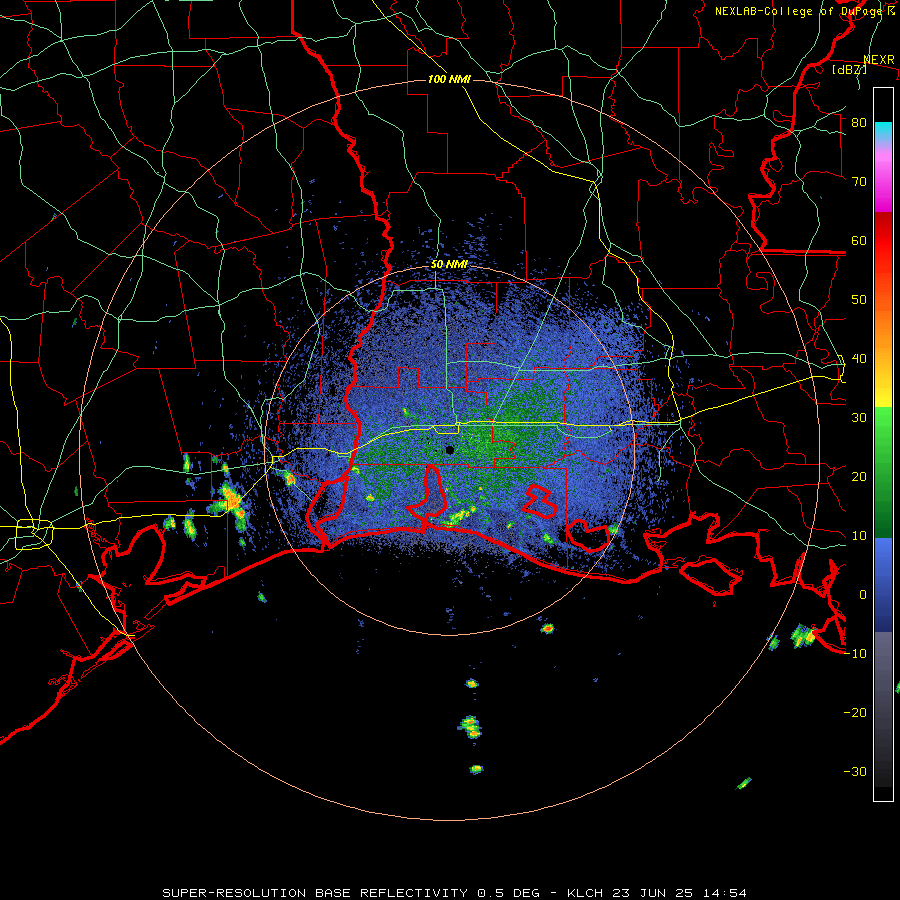Pick the cyan top band of the color bar

point(883,131)
